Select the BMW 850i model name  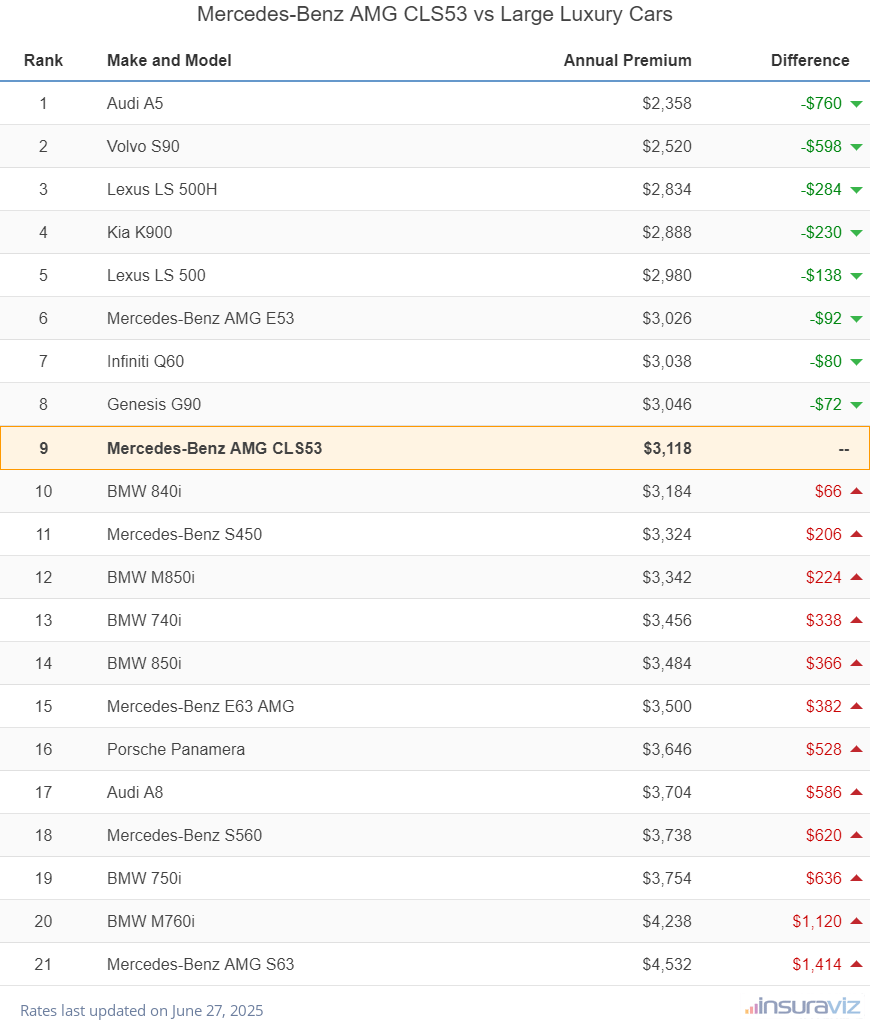pyautogui.click(x=144, y=663)
